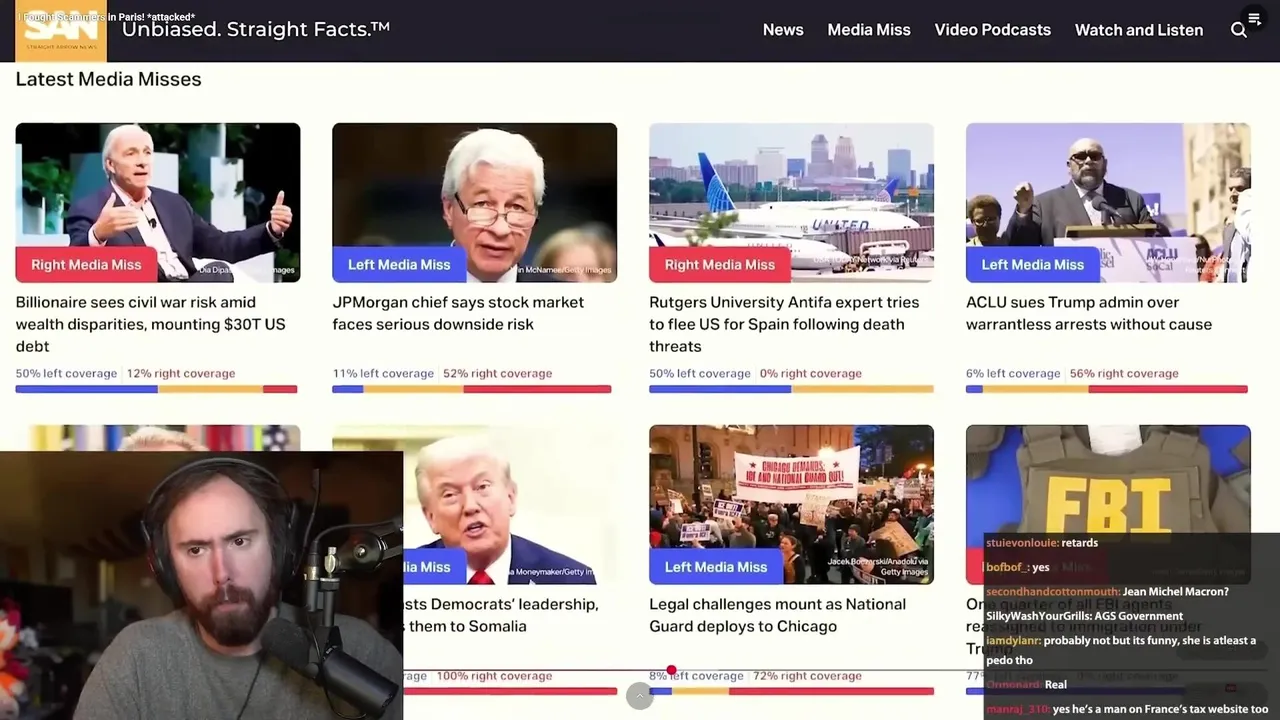Image resolution: width=1280 pixels, height=720 pixels.
Task: Open the Rutgers University Antifa expert headline
Action: (784, 324)
